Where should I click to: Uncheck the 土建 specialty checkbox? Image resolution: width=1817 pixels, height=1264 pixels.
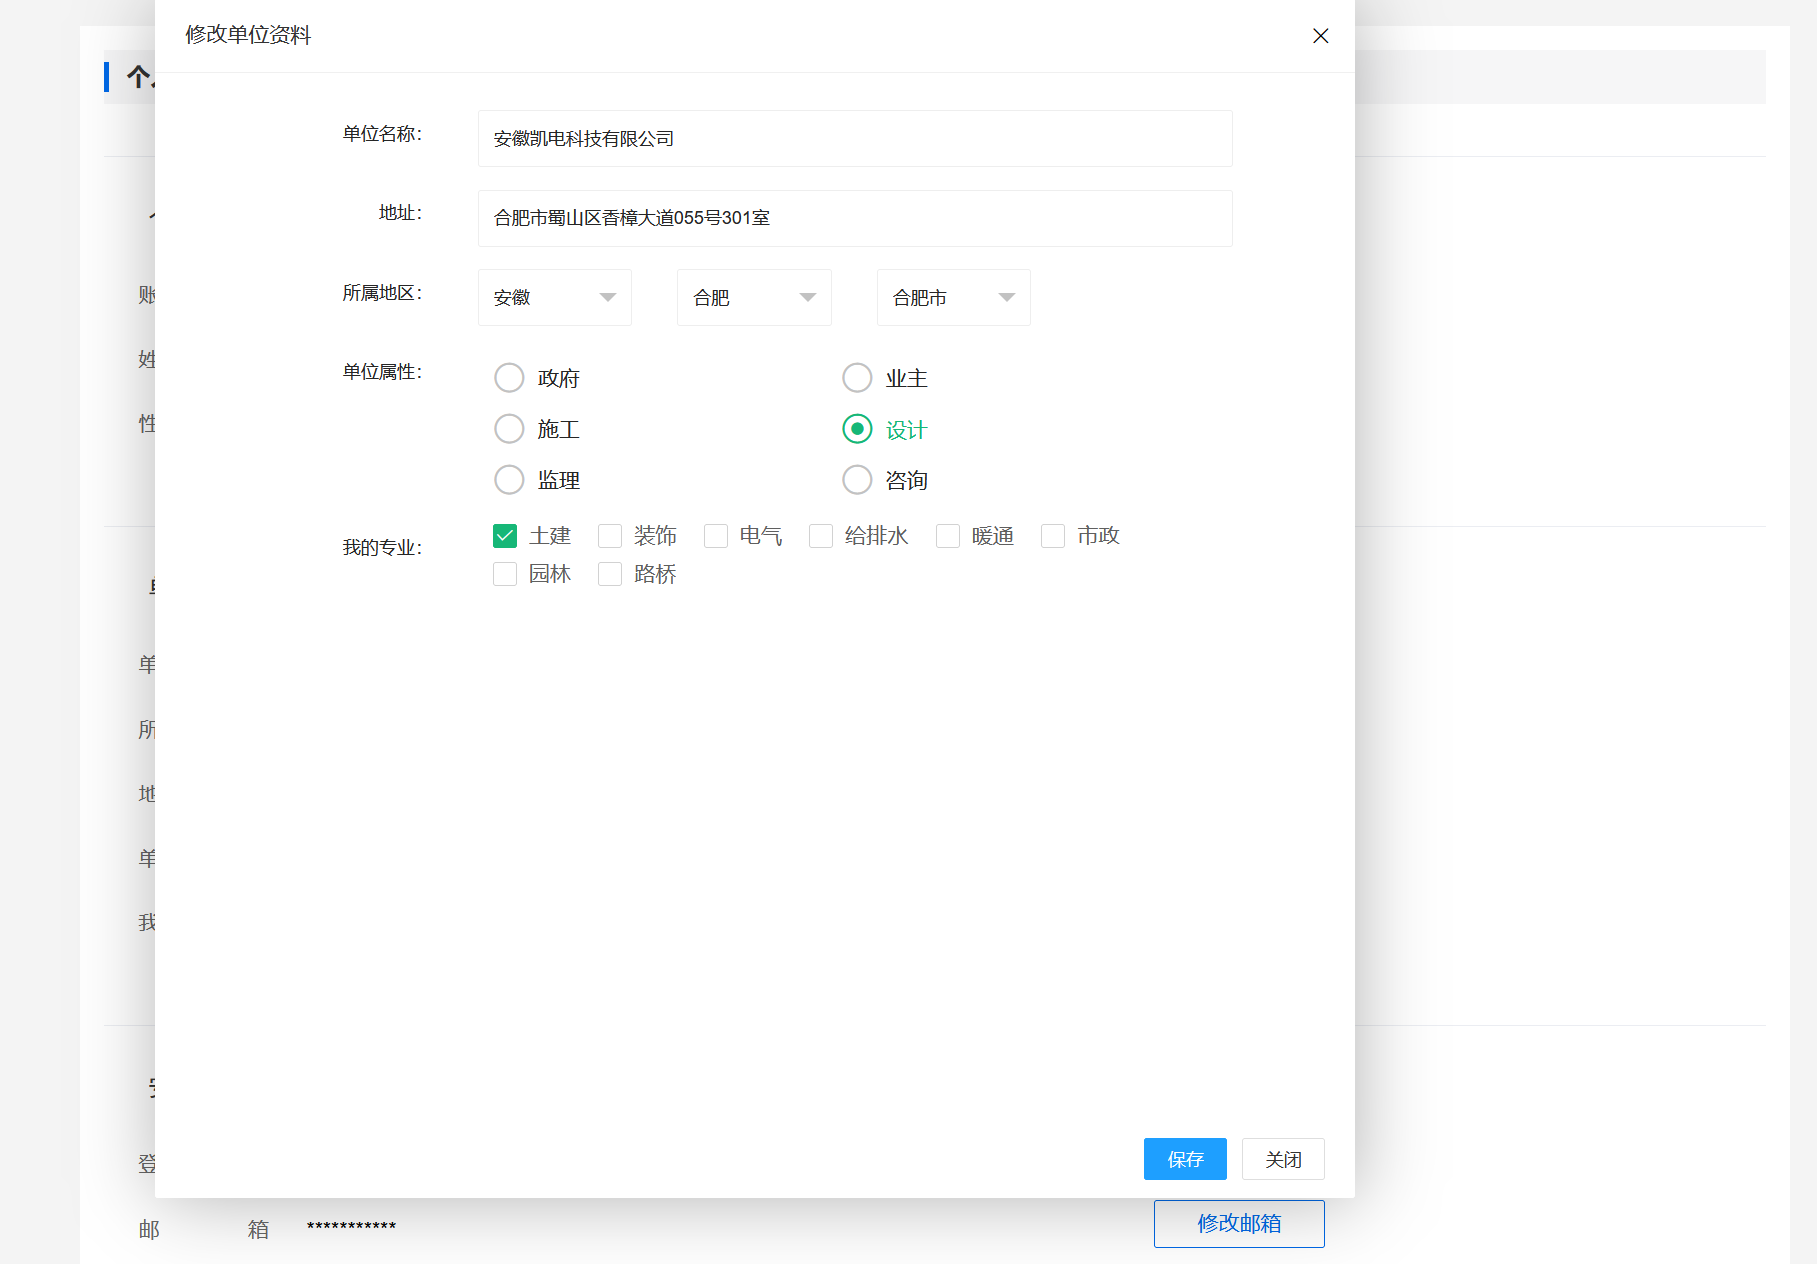click(x=505, y=536)
